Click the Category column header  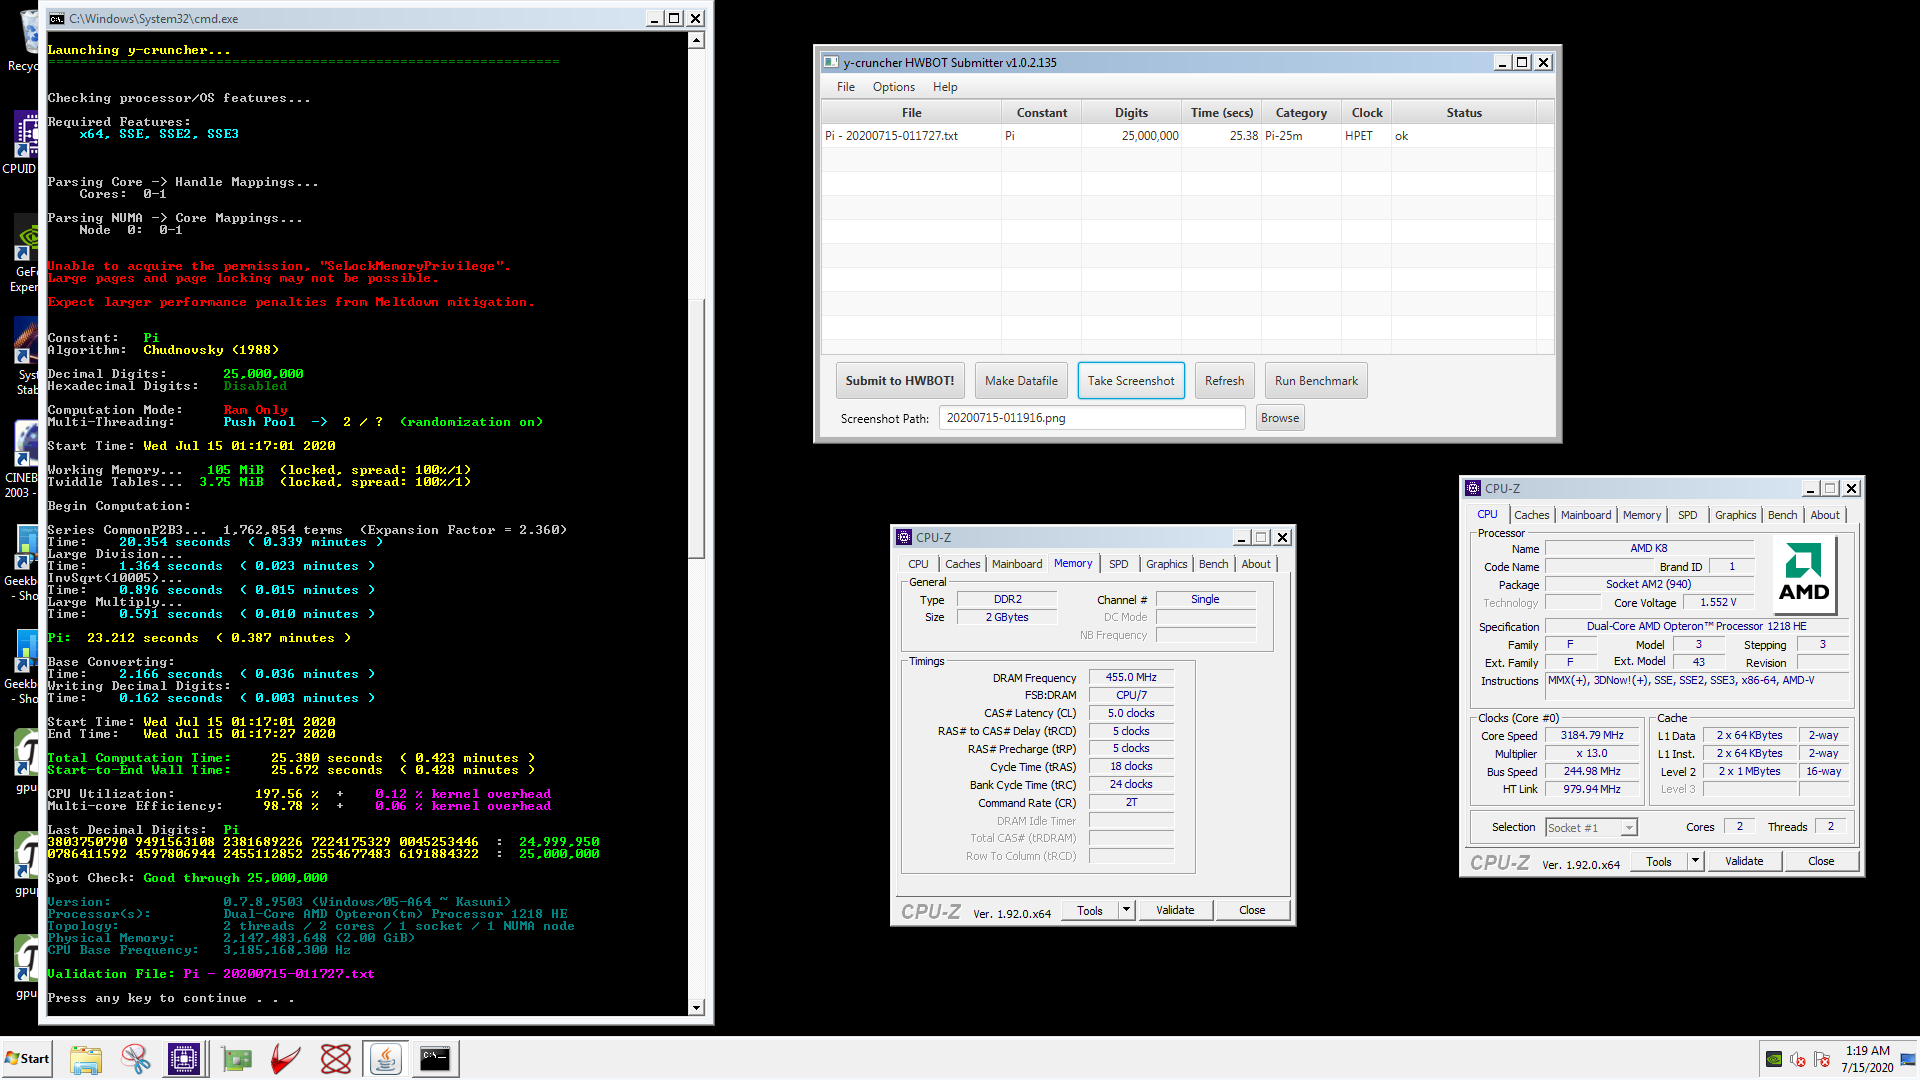point(1301,113)
